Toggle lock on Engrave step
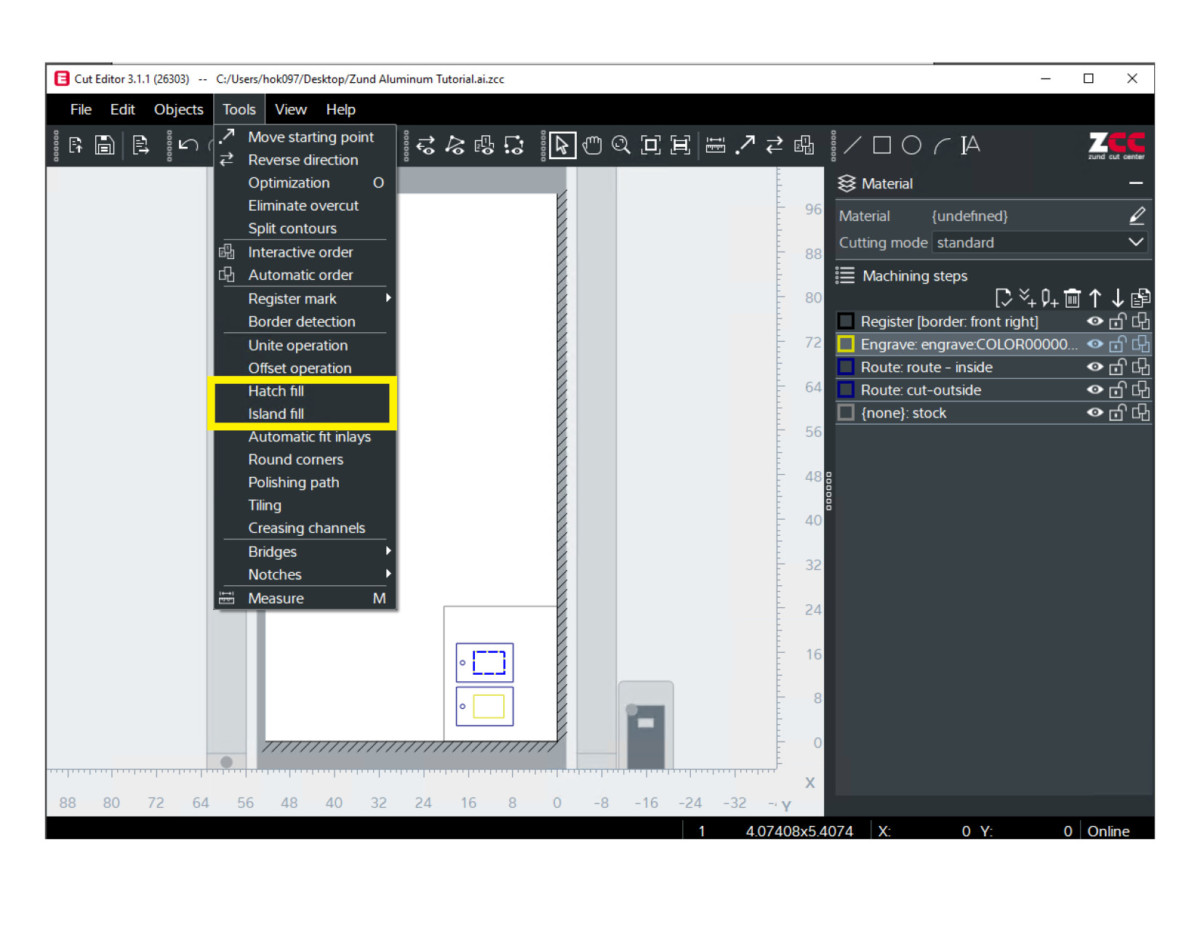 (1118, 344)
